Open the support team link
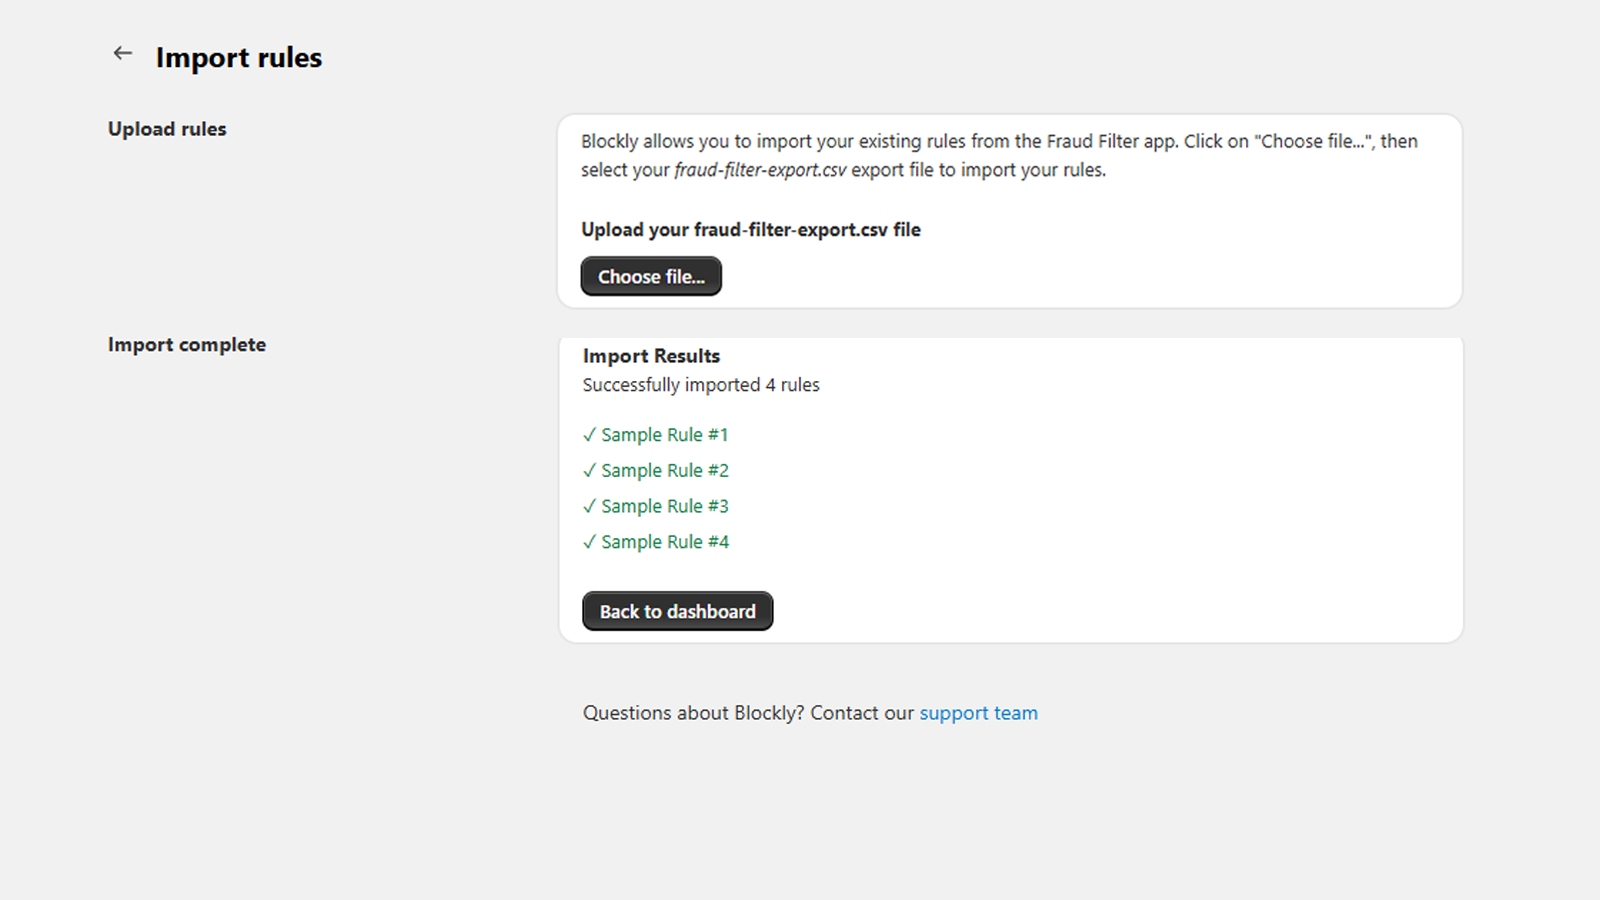 coord(978,713)
